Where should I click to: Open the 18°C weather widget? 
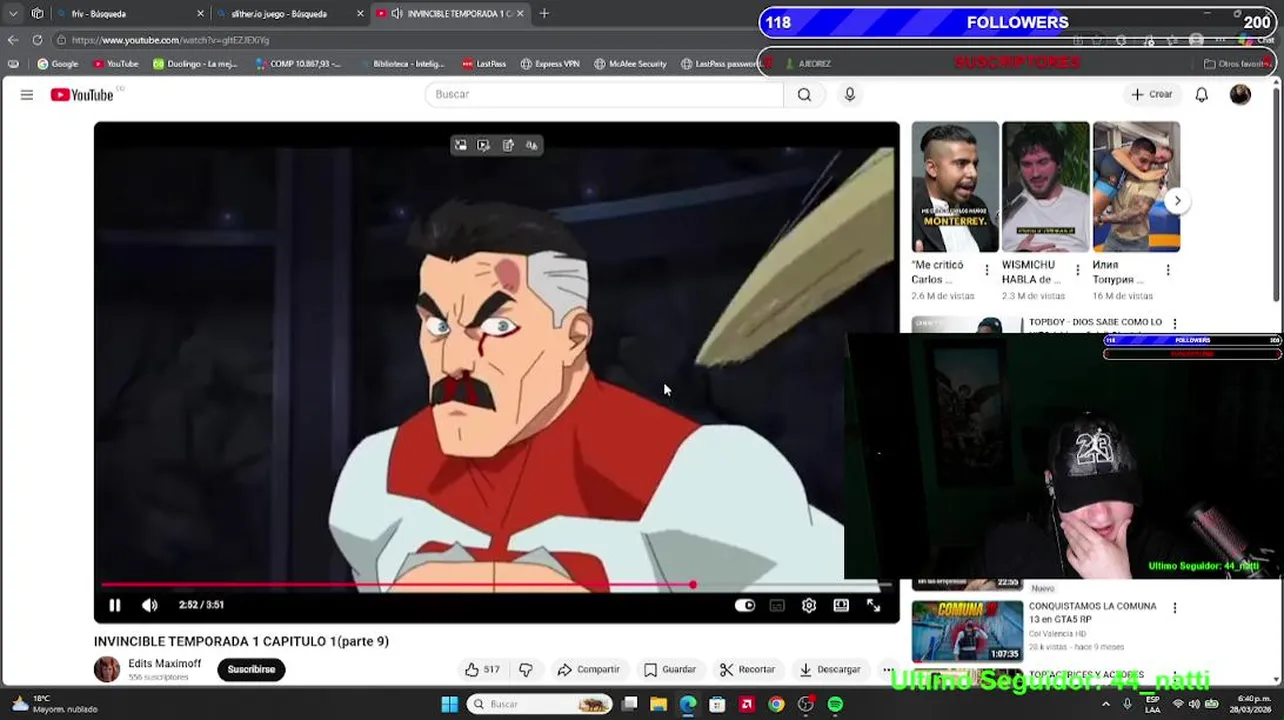click(54, 704)
